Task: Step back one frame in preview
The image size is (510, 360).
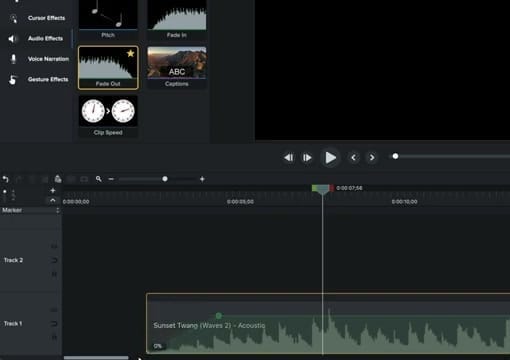Action: (289, 157)
